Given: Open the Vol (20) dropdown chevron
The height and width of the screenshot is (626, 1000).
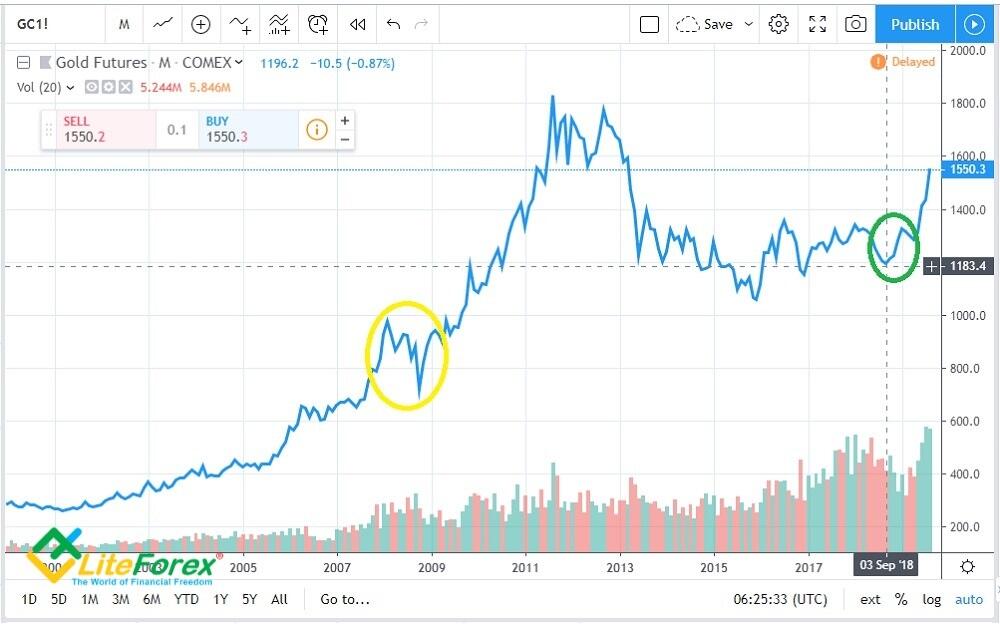Looking at the screenshot, I should tap(68, 87).
